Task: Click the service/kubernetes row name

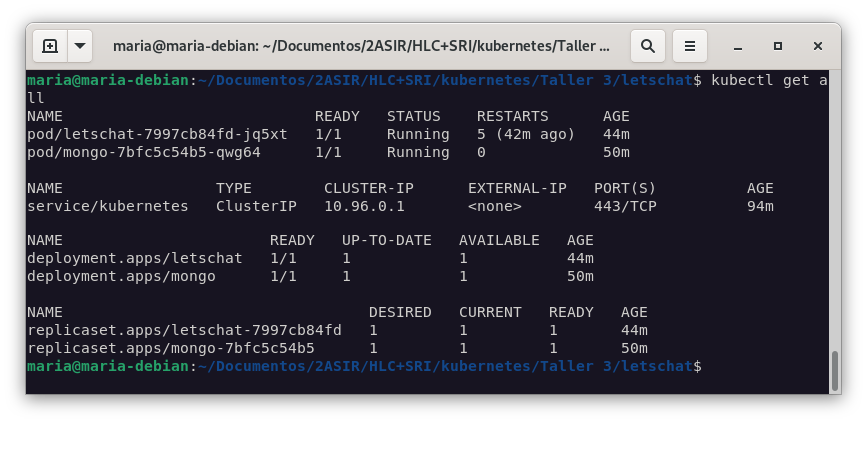Action: [107, 206]
